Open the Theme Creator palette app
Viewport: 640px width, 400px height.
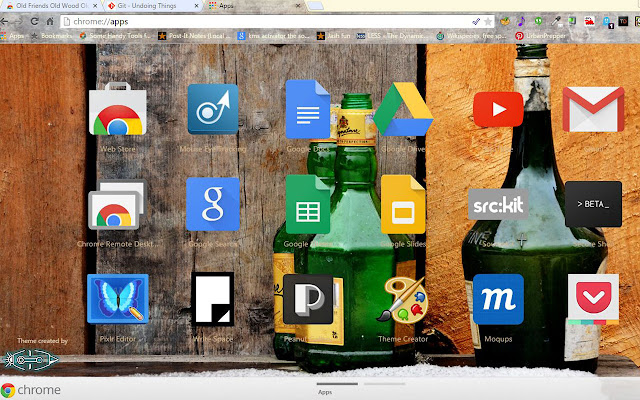click(x=403, y=300)
